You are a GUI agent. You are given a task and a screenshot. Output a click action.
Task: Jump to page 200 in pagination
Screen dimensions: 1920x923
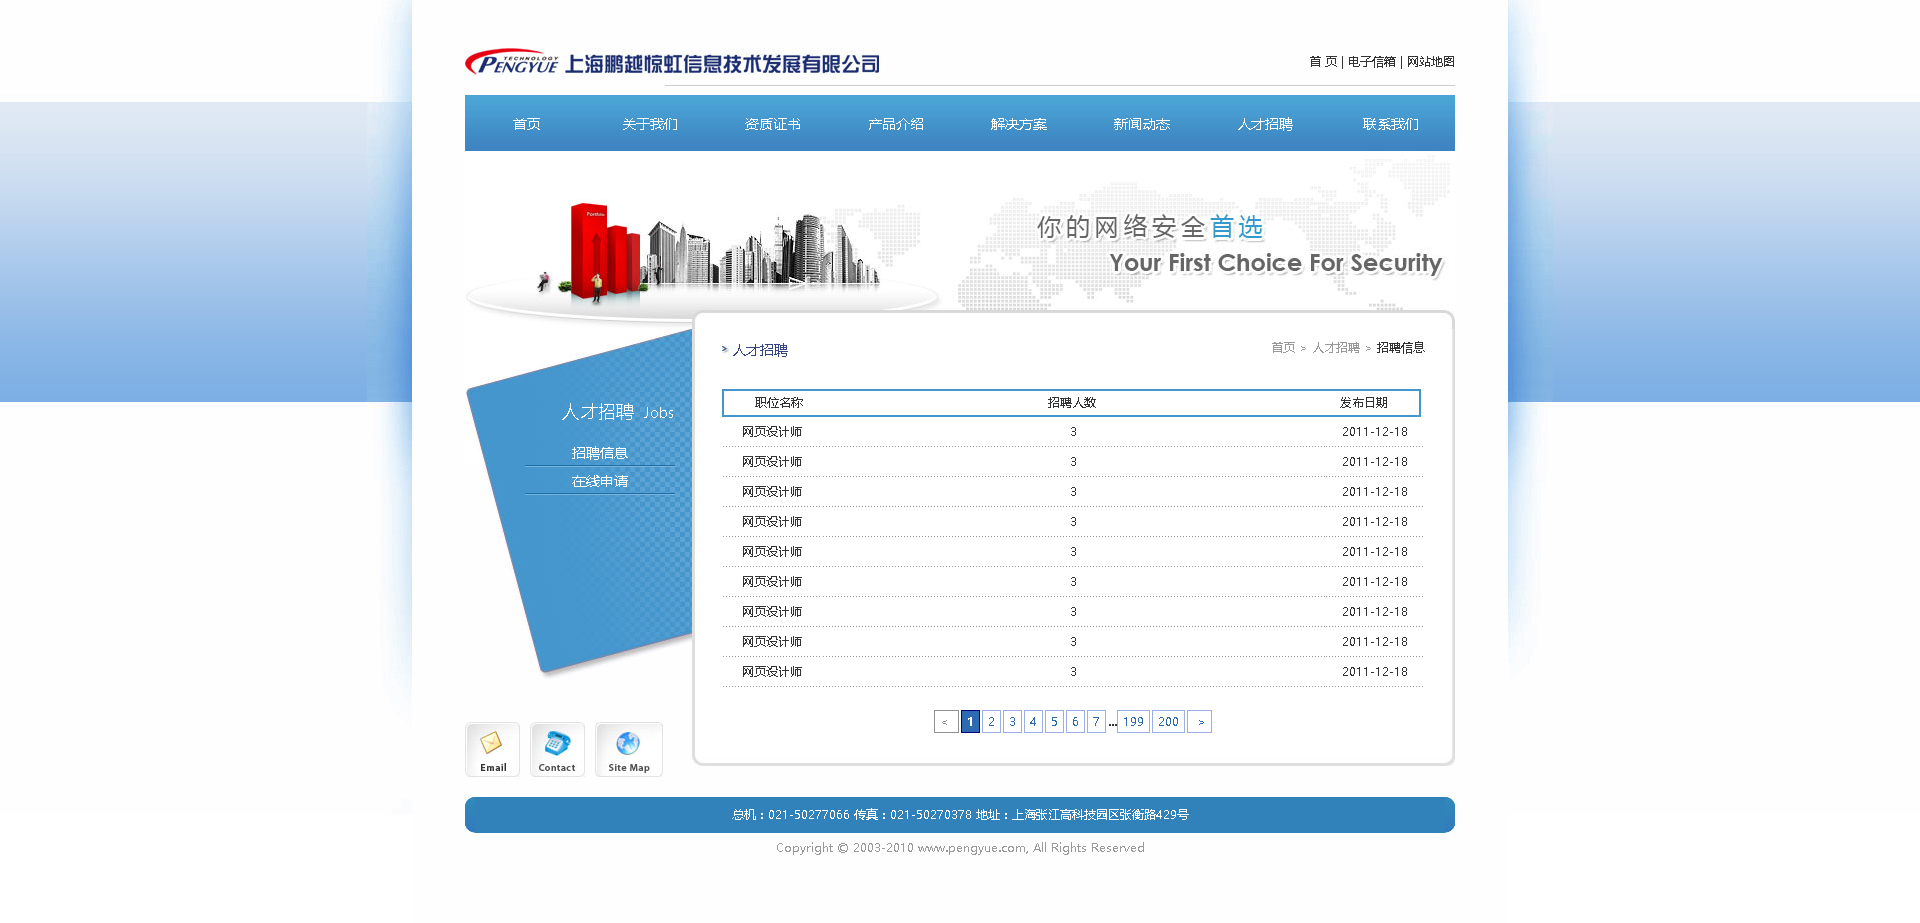(x=1168, y=722)
